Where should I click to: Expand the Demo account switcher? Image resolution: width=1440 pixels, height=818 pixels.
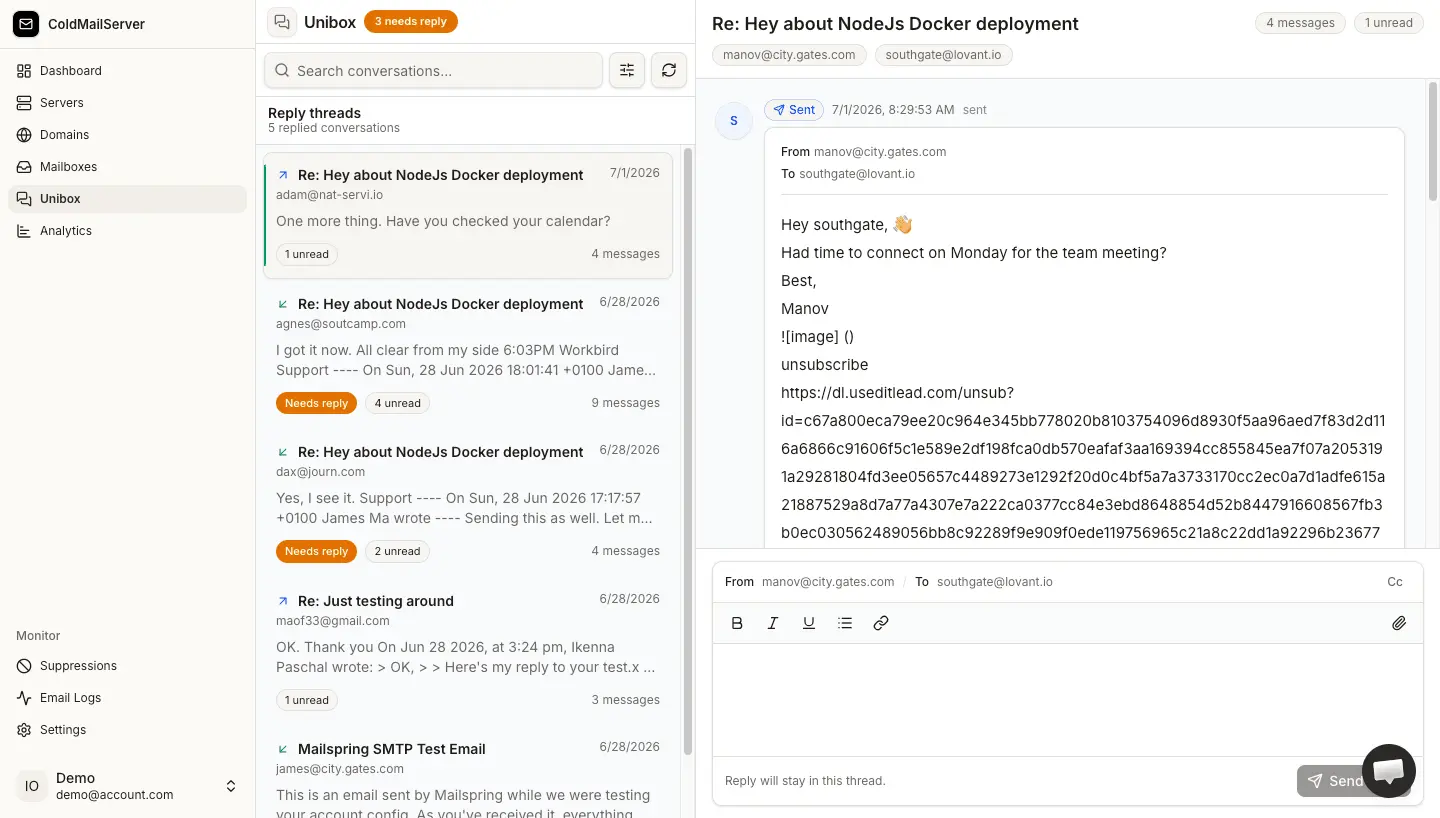[231, 786]
